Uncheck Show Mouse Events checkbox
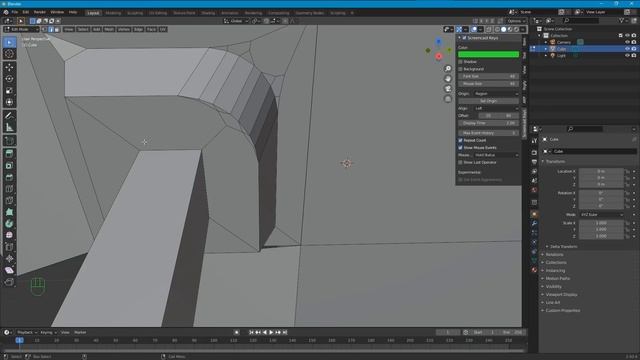 coord(460,148)
